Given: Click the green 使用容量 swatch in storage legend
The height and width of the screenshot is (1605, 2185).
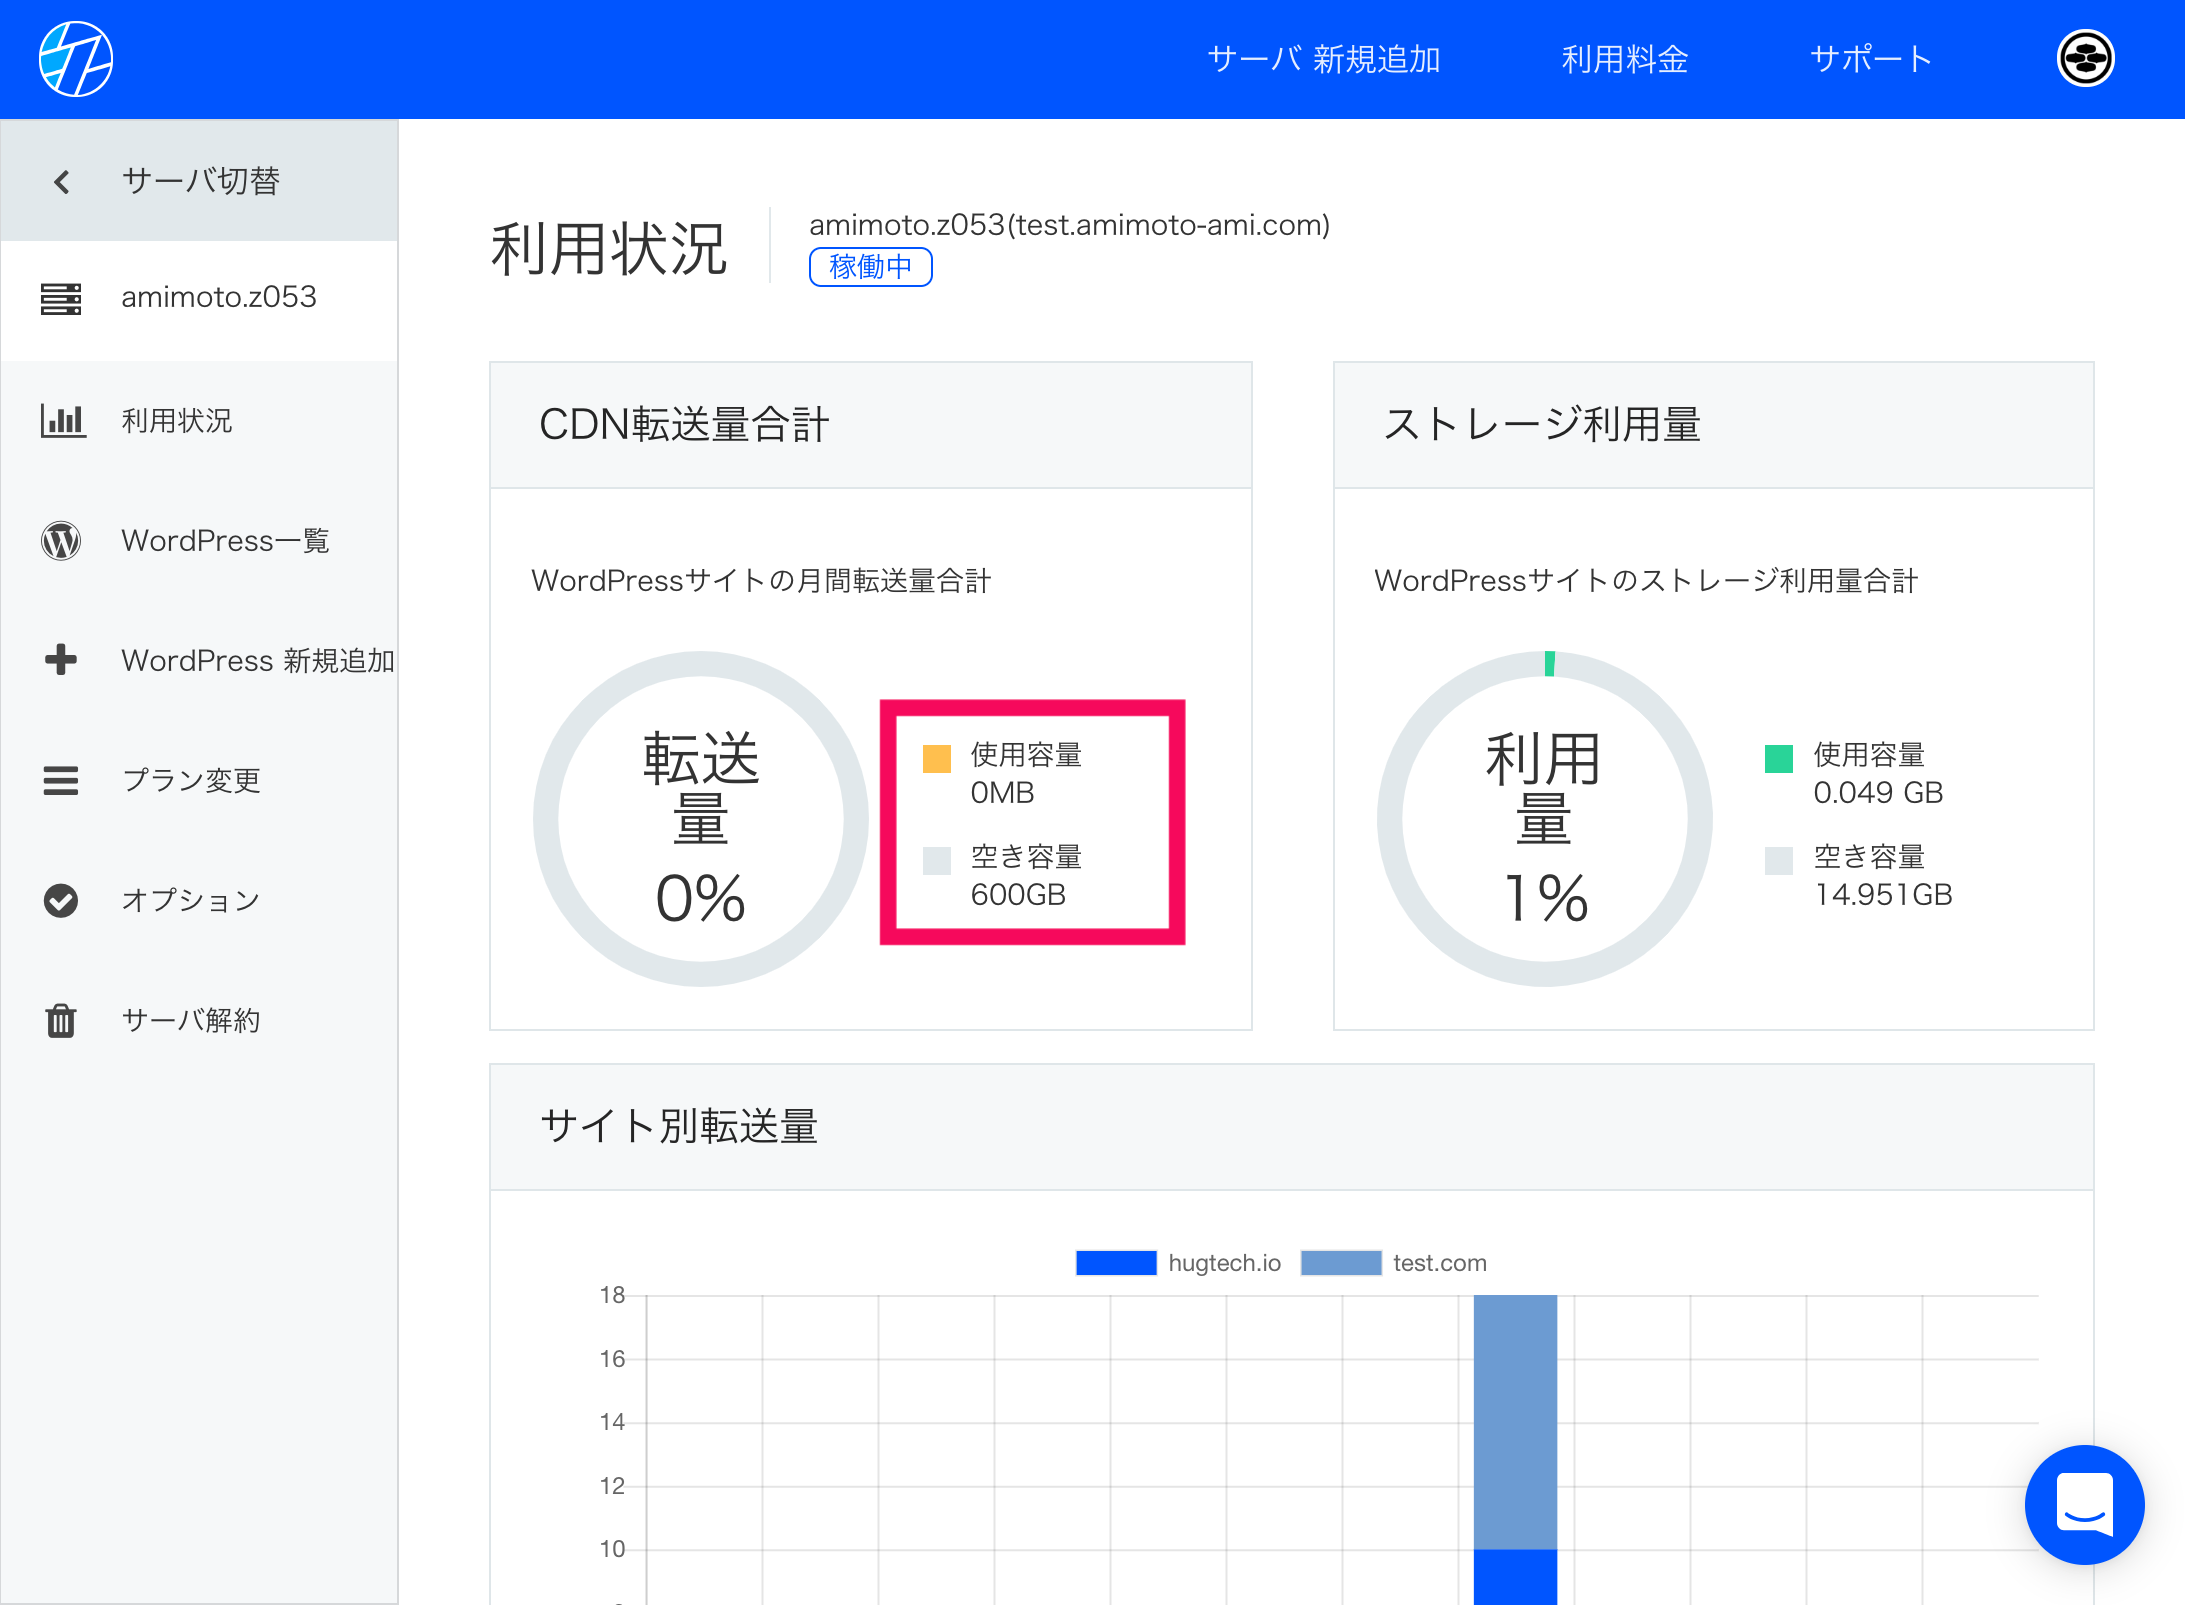Looking at the screenshot, I should (1779, 759).
